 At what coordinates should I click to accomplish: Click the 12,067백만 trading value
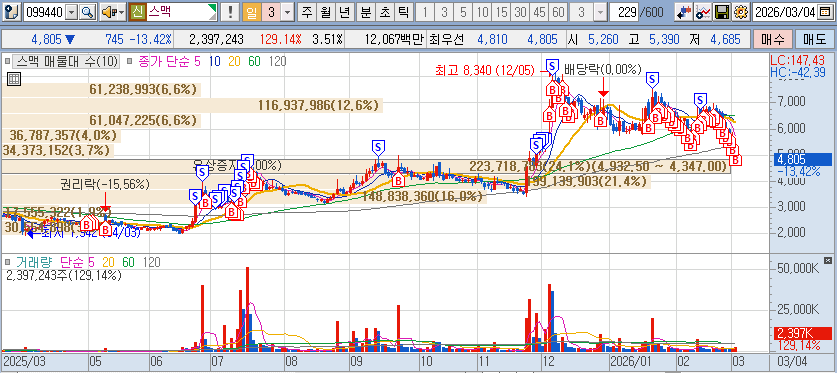click(394, 39)
